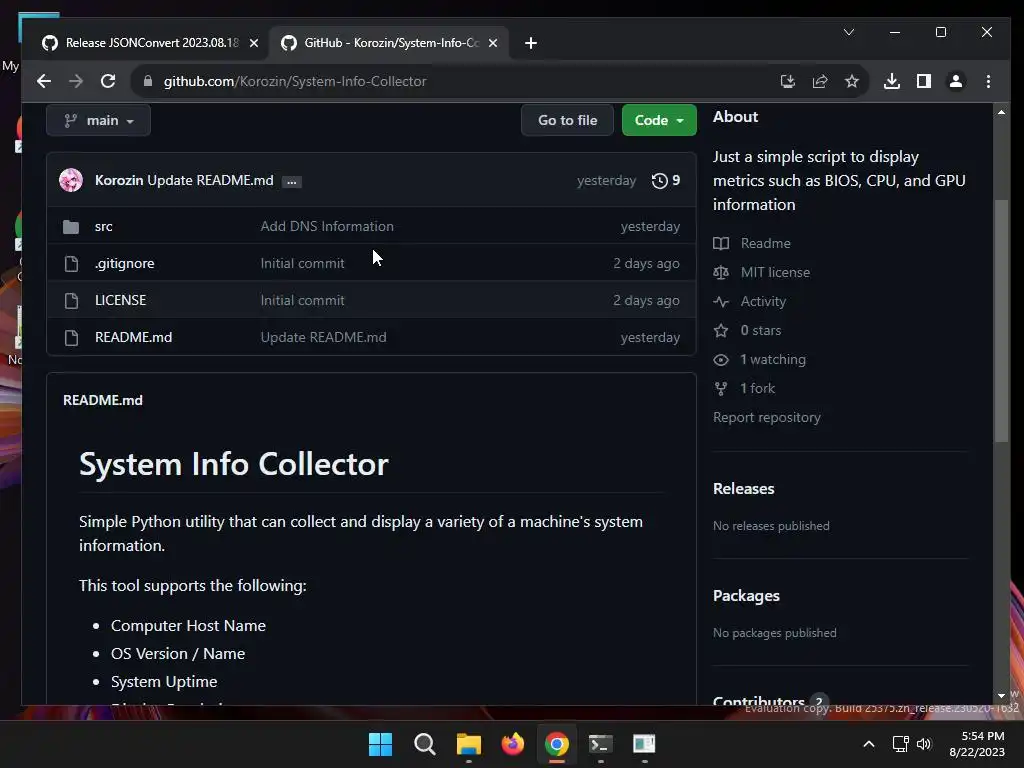The image size is (1024, 768).
Task: Open Chrome three-dot menu
Action: click(x=988, y=81)
